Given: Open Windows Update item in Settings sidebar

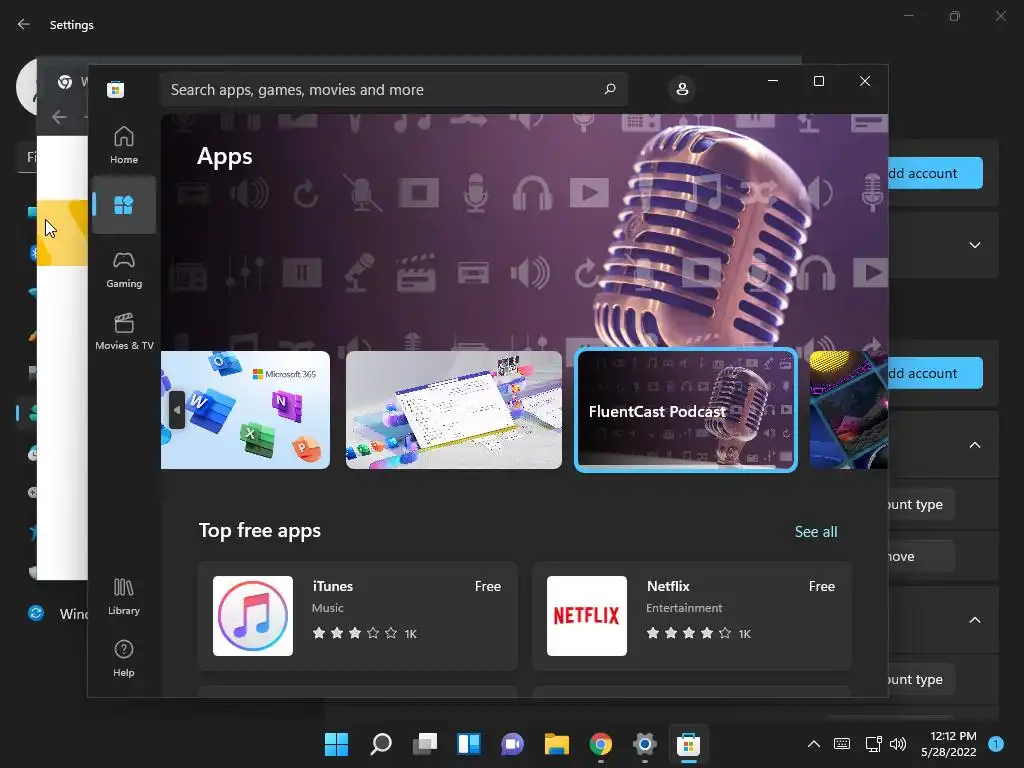Looking at the screenshot, I should point(57,613).
